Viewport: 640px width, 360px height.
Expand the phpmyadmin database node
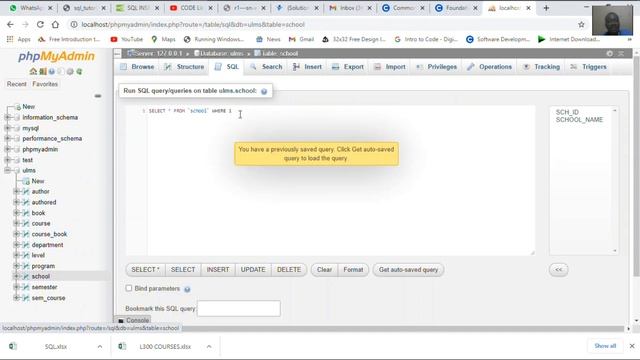tap(7, 149)
